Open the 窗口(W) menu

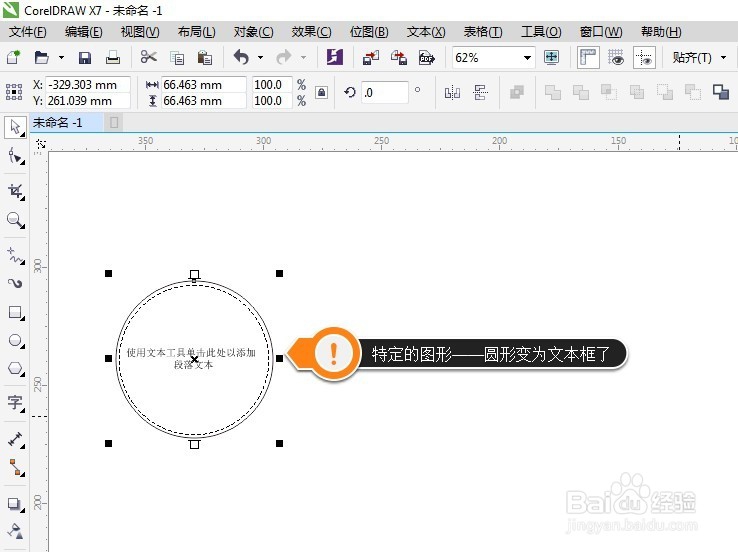coord(601,32)
